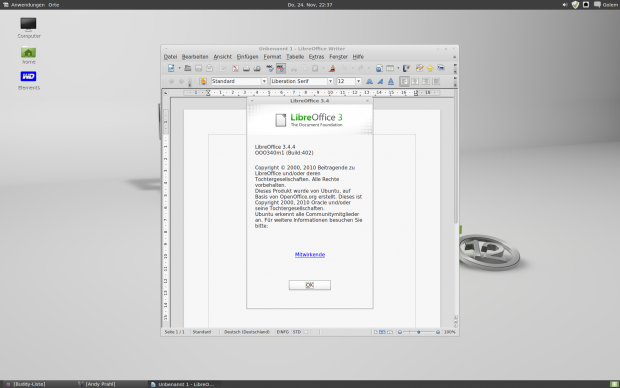Open the paragraph style dropdown showing Standard
Image resolution: width=620 pixels, height=388 pixels.
tap(264, 81)
